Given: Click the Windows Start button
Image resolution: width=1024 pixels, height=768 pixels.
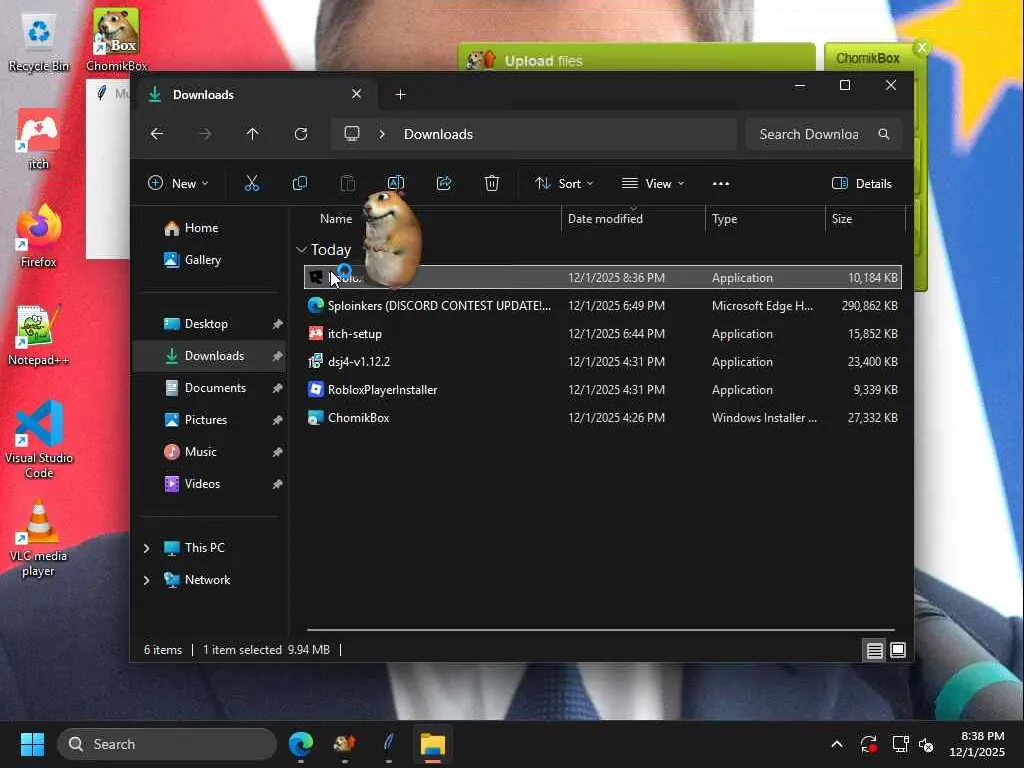Looking at the screenshot, I should [32, 744].
